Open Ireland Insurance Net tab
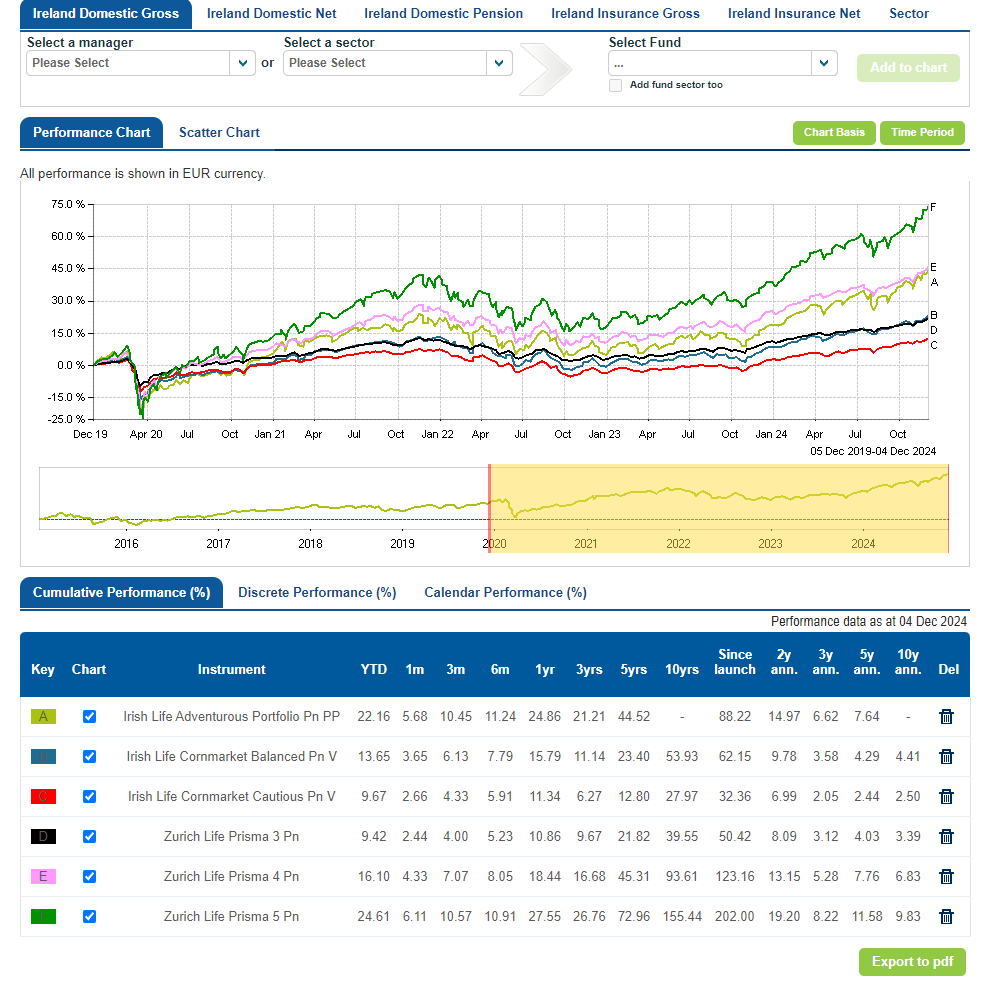998x988 pixels. pyautogui.click(x=794, y=14)
